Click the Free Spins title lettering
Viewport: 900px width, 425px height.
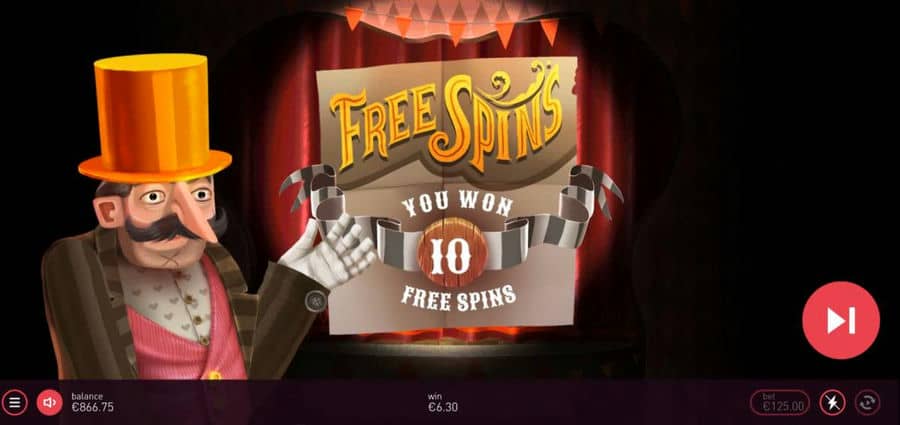tap(445, 117)
